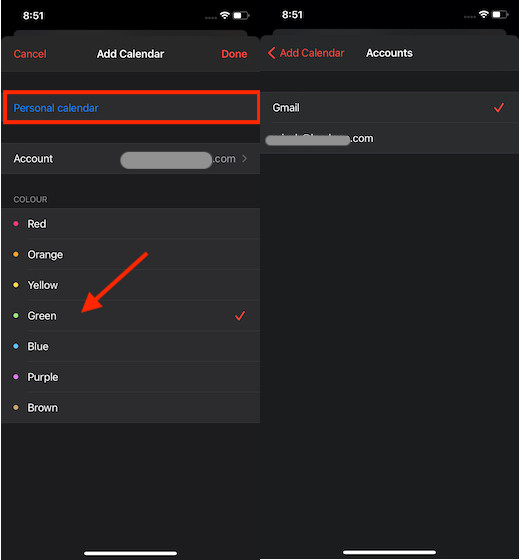Tap the checkmark on the Green row
The image size is (520, 560).
point(240,316)
